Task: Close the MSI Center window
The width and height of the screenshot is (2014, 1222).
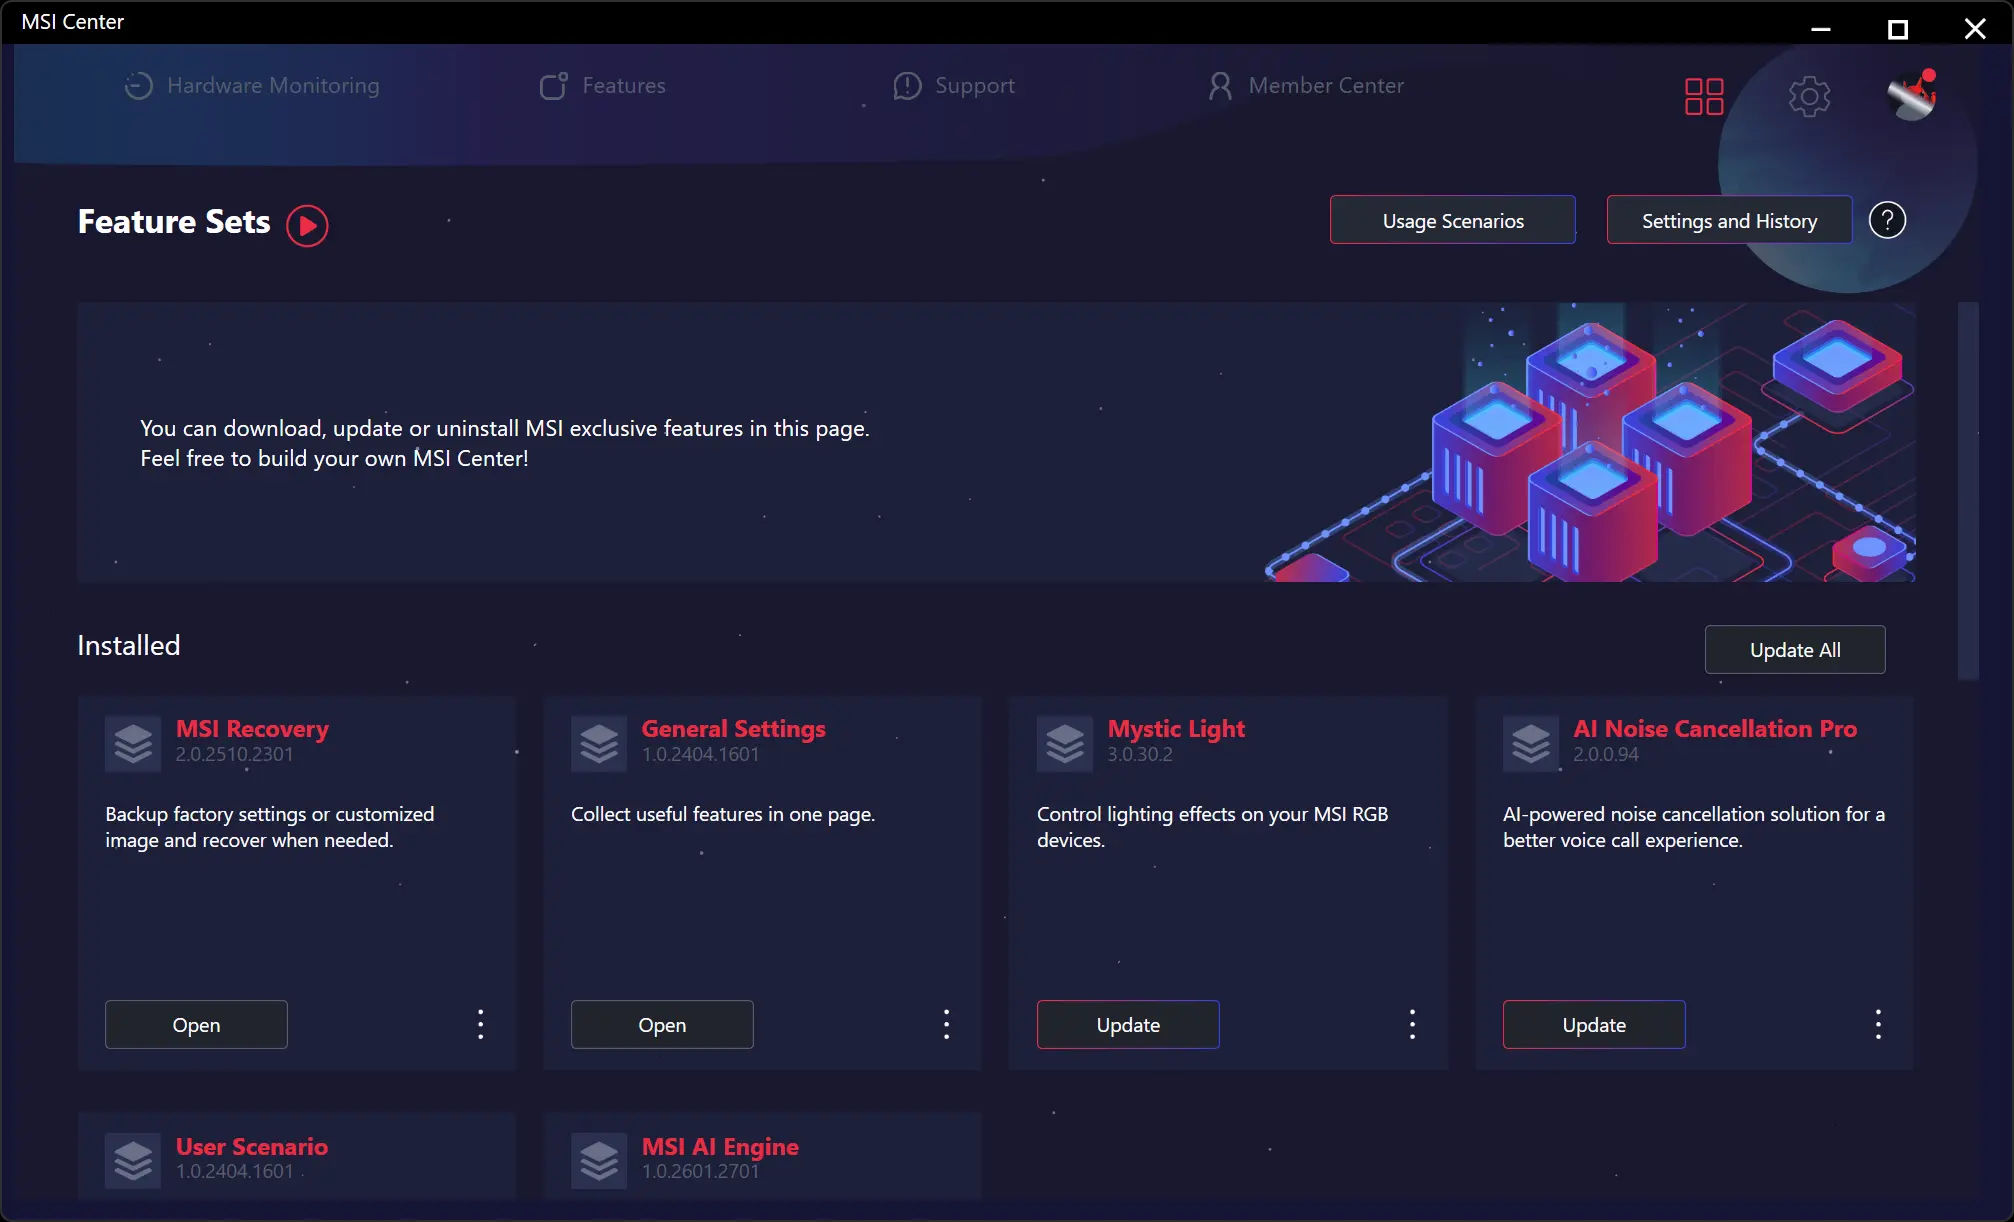Action: click(x=1975, y=29)
